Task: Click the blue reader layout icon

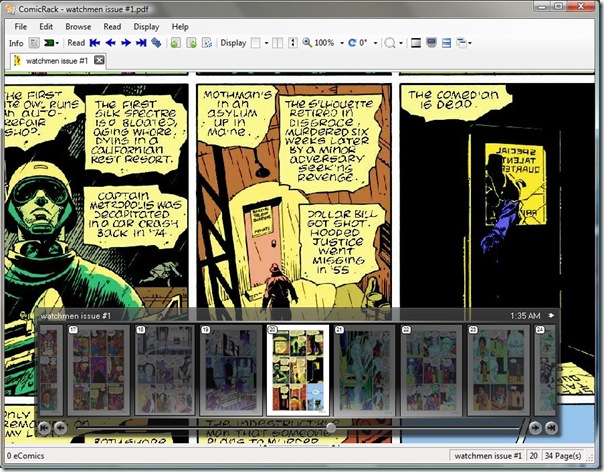Action: 446,43
